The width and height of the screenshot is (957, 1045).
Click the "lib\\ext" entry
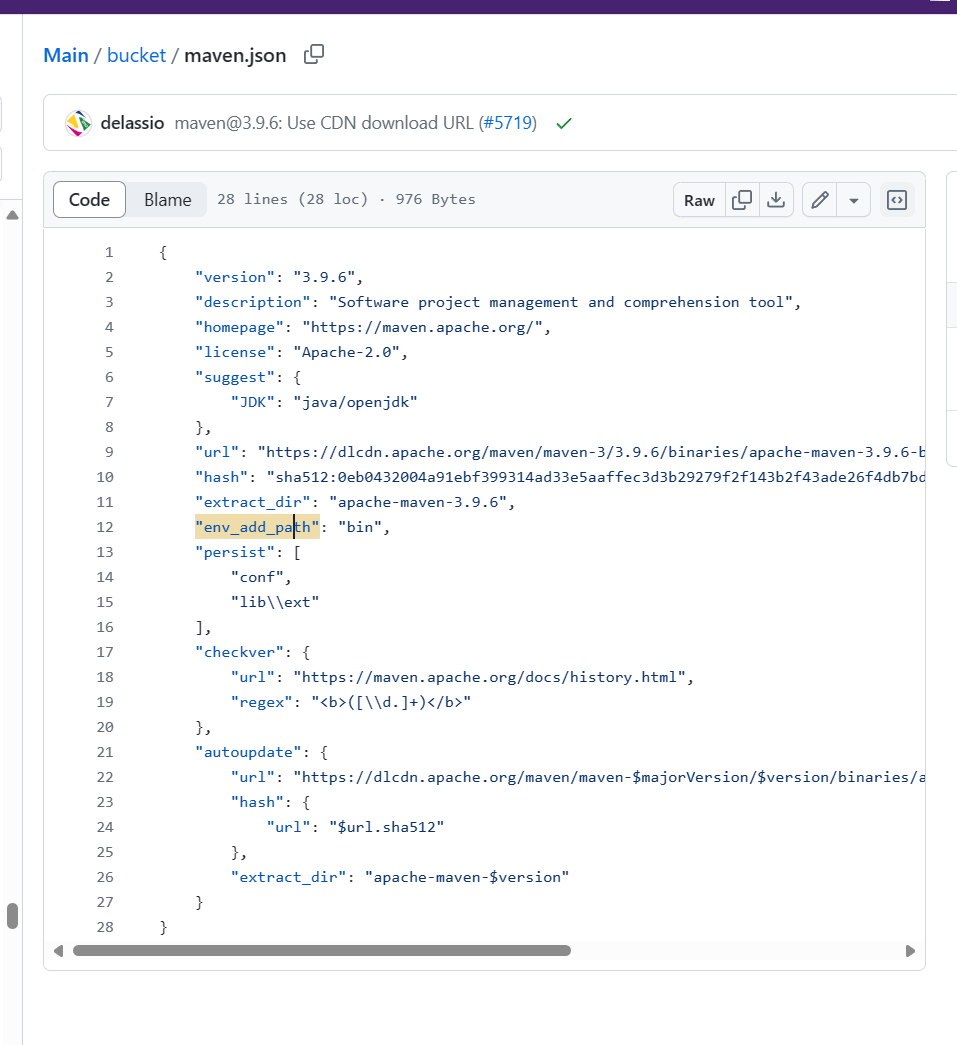275,602
